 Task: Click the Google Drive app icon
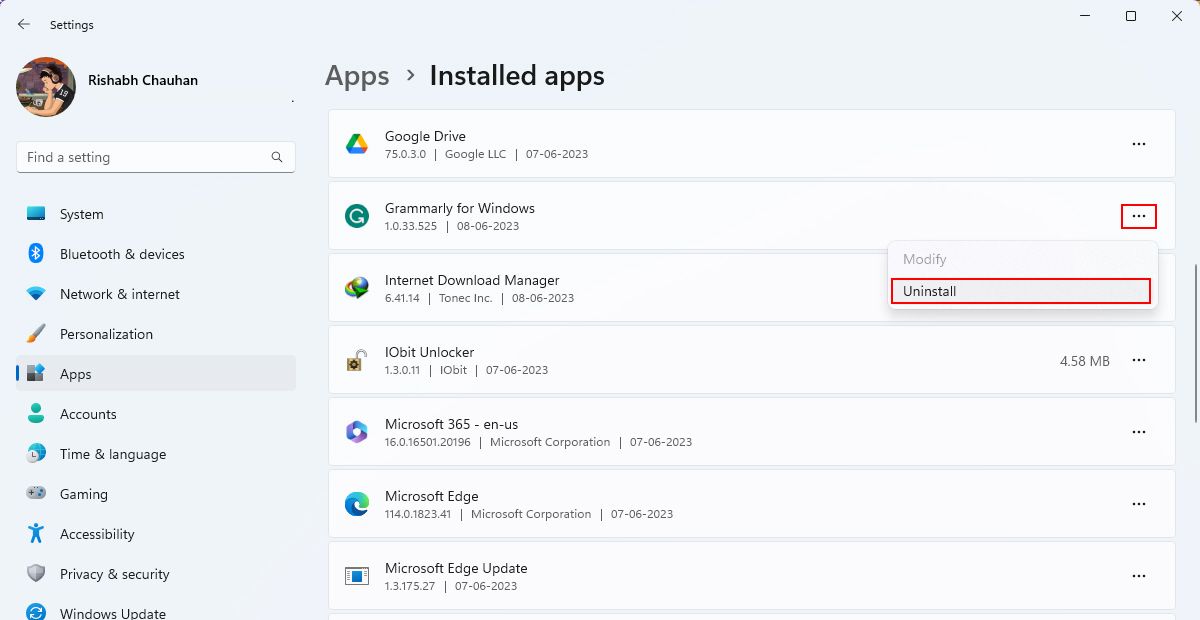pyautogui.click(x=356, y=143)
